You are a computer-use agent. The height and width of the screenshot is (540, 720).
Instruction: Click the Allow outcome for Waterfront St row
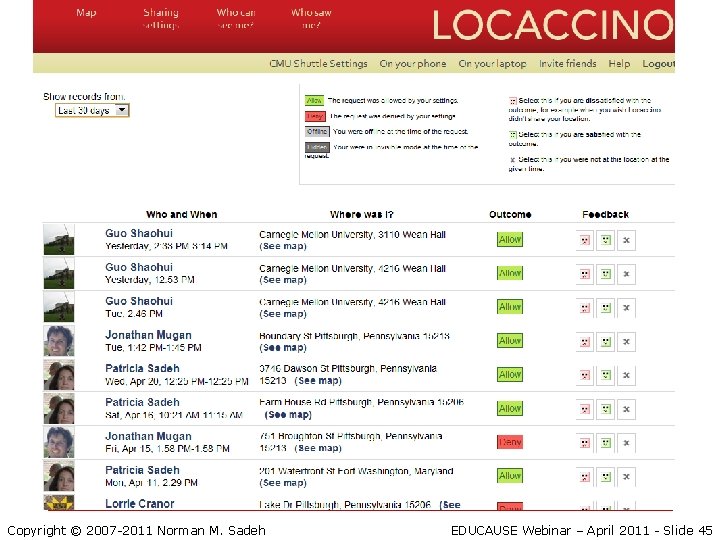click(510, 476)
